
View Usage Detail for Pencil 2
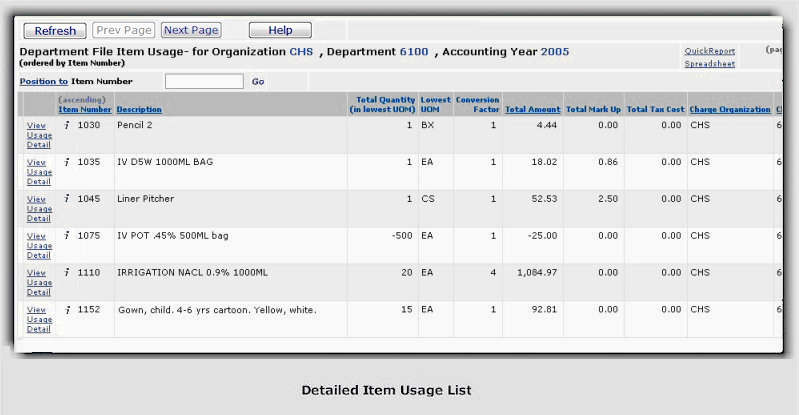point(39,135)
